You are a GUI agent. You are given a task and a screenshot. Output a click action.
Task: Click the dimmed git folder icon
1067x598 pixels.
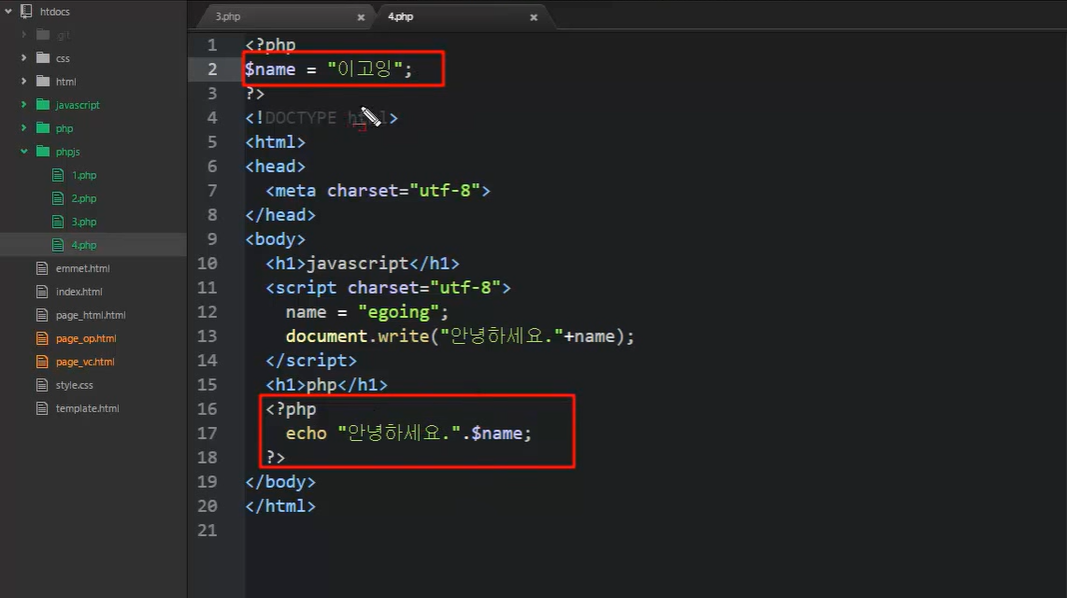[43, 35]
